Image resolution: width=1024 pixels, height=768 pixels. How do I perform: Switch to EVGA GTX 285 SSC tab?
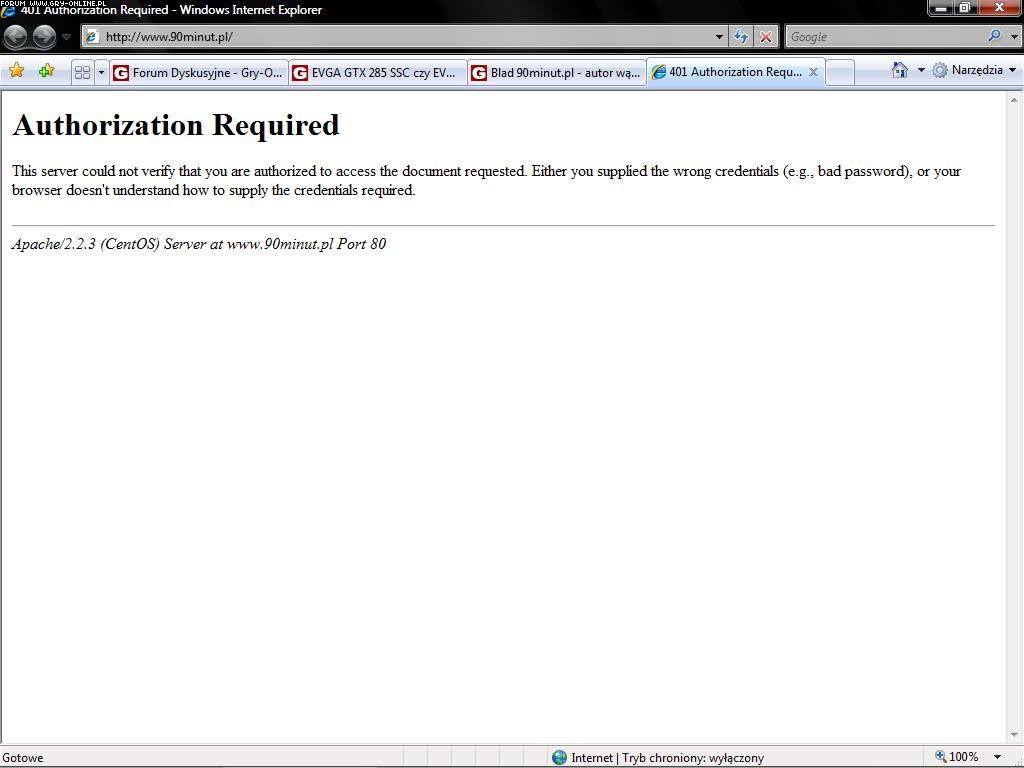click(378, 72)
